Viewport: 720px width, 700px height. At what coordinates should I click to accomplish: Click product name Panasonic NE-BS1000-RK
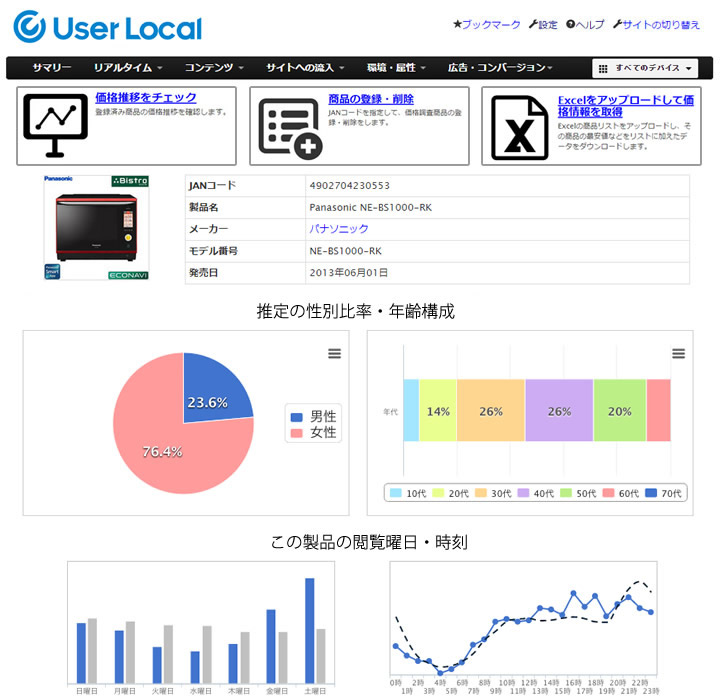click(371, 207)
